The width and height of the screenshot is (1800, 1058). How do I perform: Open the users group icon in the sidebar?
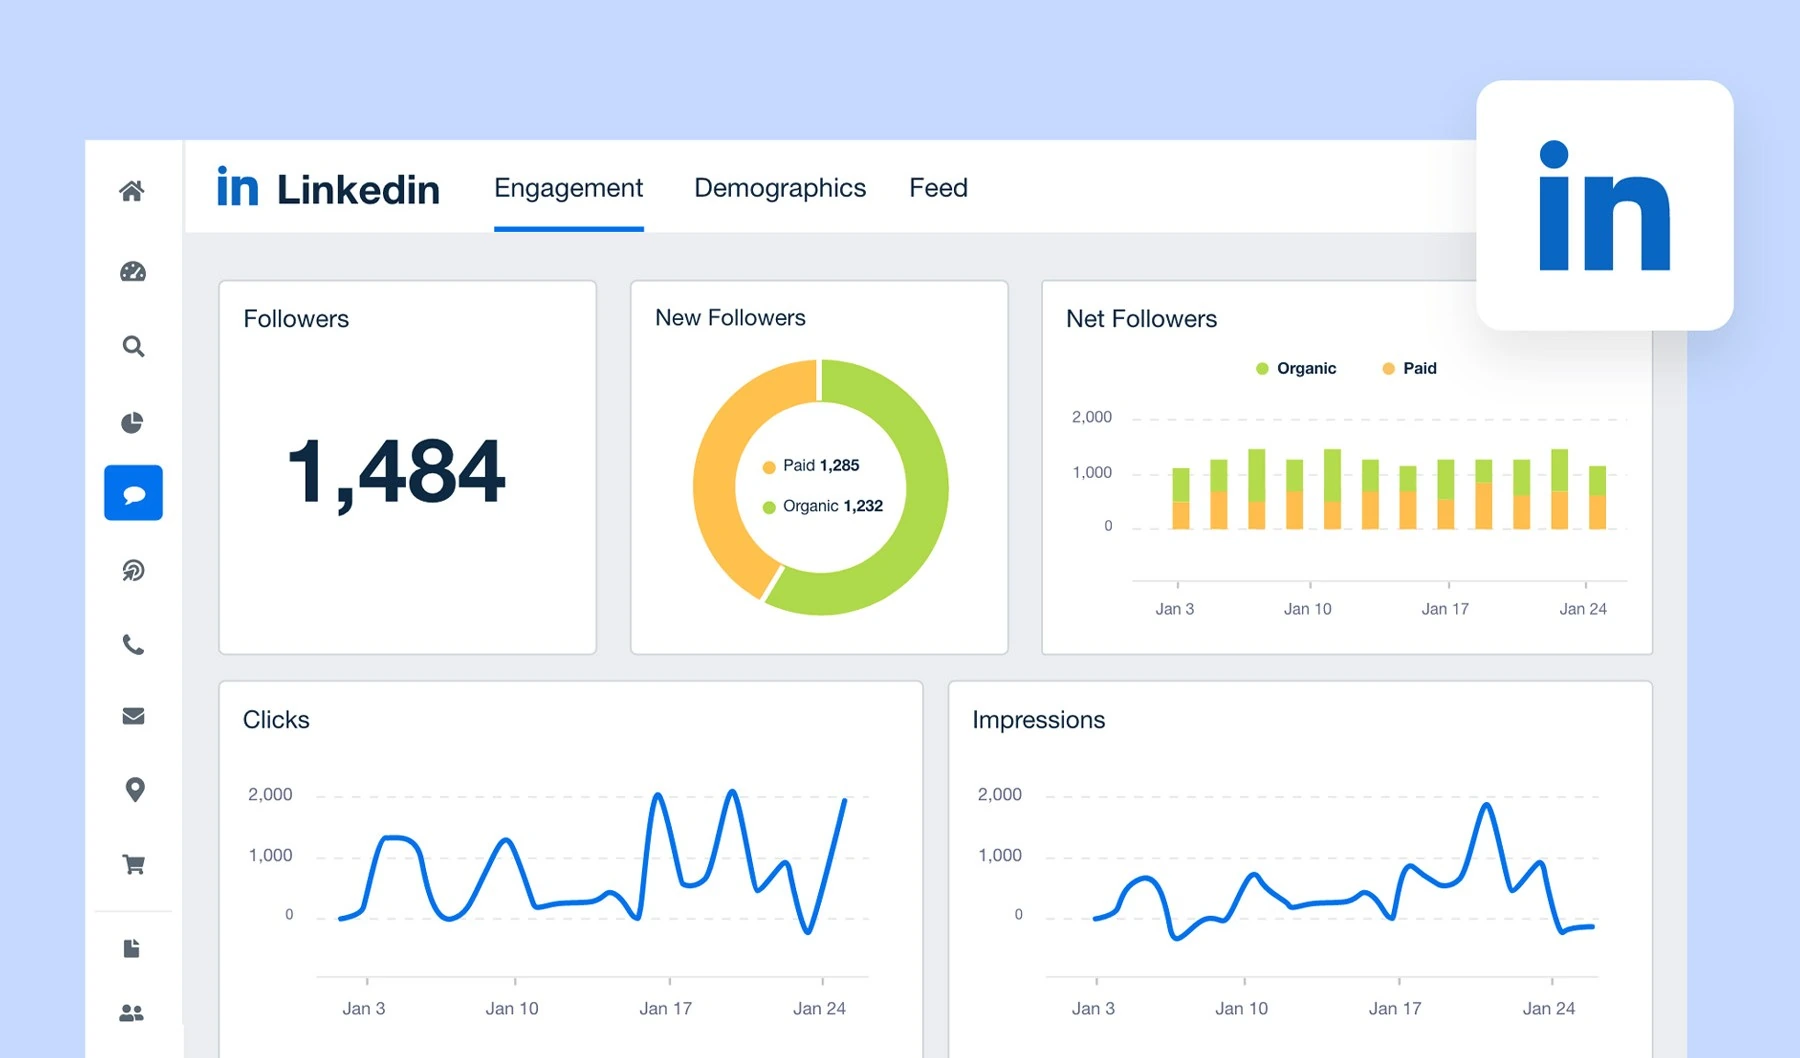[x=132, y=1013]
